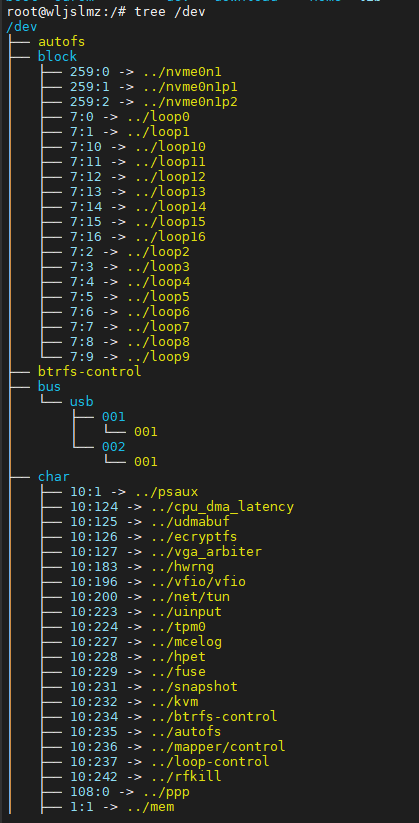Click the ../mapper/control target

click(x=218, y=746)
